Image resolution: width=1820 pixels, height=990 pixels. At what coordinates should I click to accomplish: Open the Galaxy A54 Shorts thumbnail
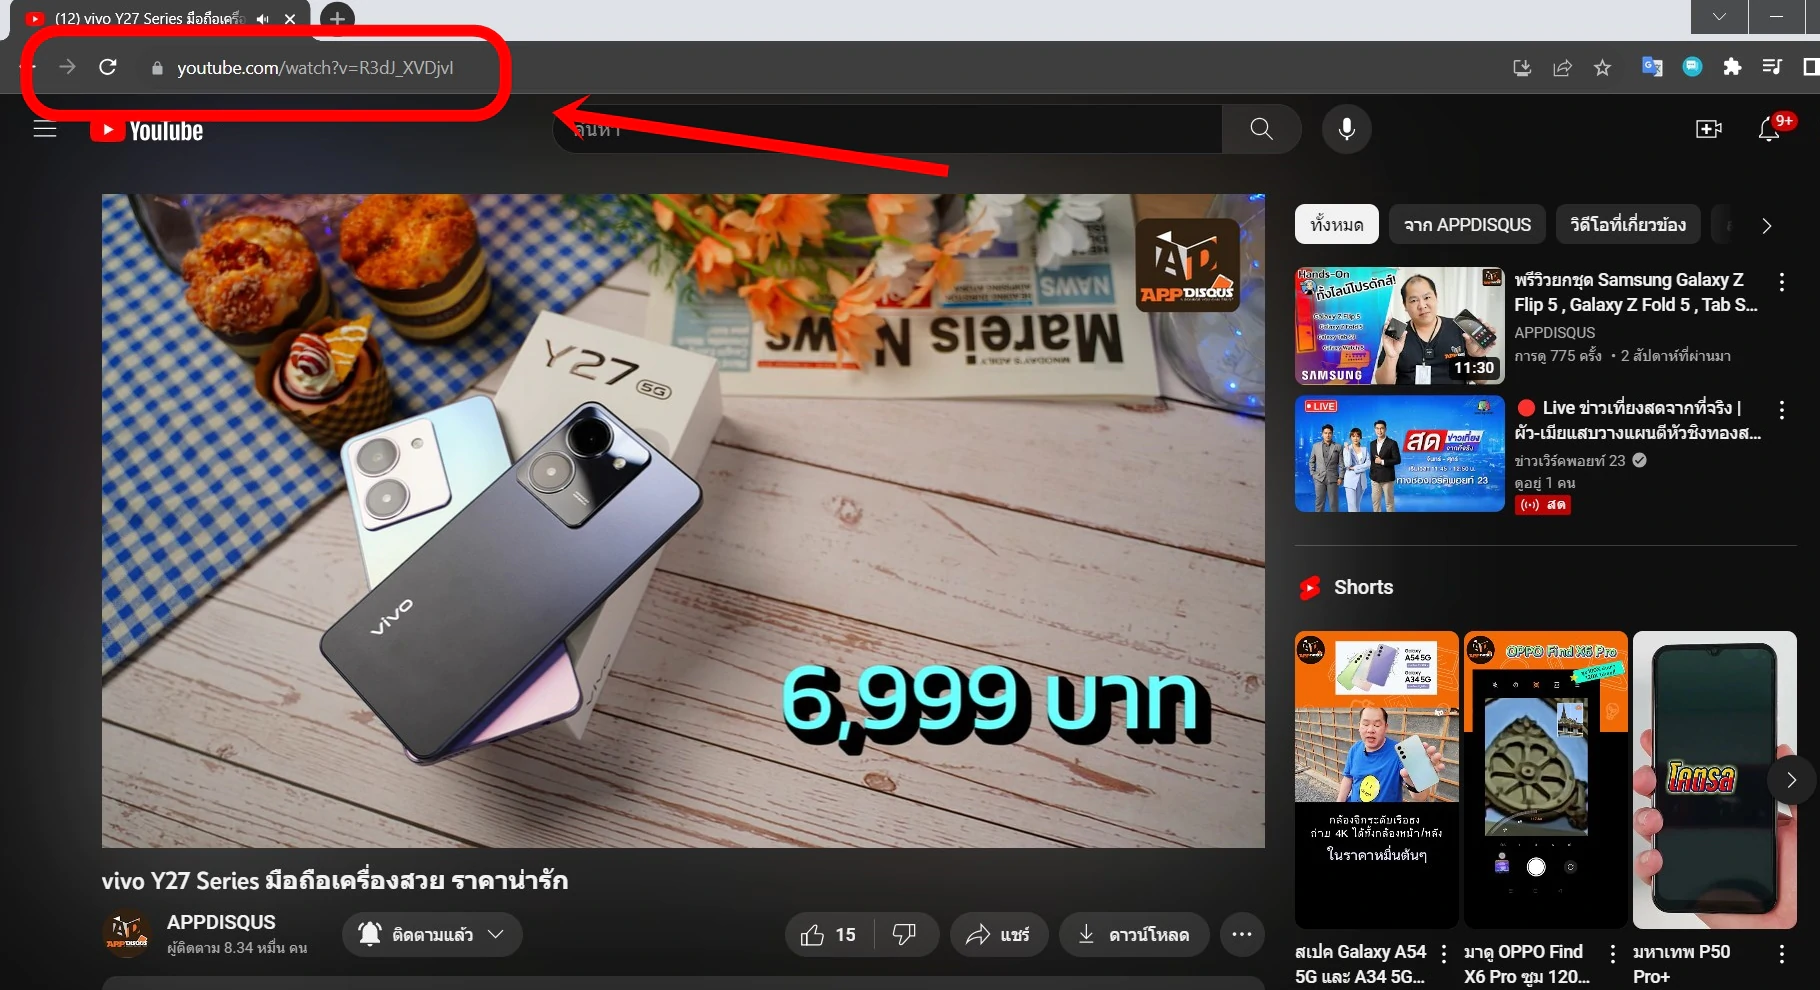click(1377, 780)
